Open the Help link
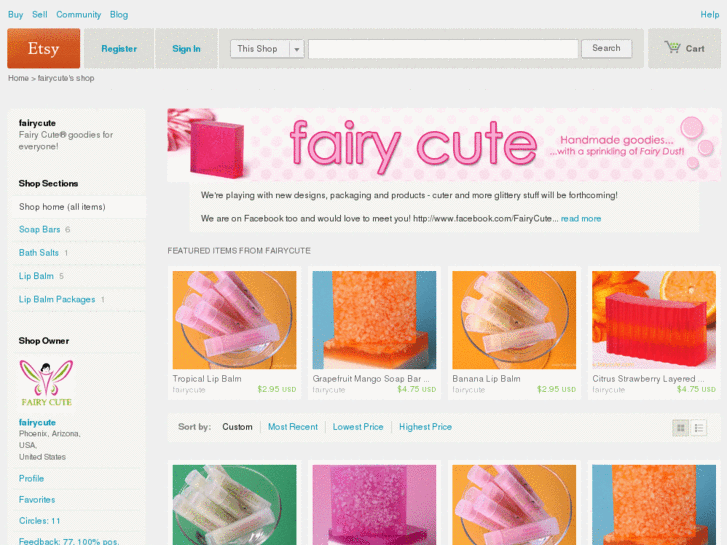Viewport: 727px width, 545px height. (709, 14)
